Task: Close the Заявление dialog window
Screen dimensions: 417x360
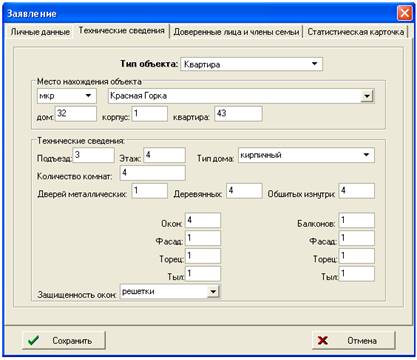Action: [405, 14]
